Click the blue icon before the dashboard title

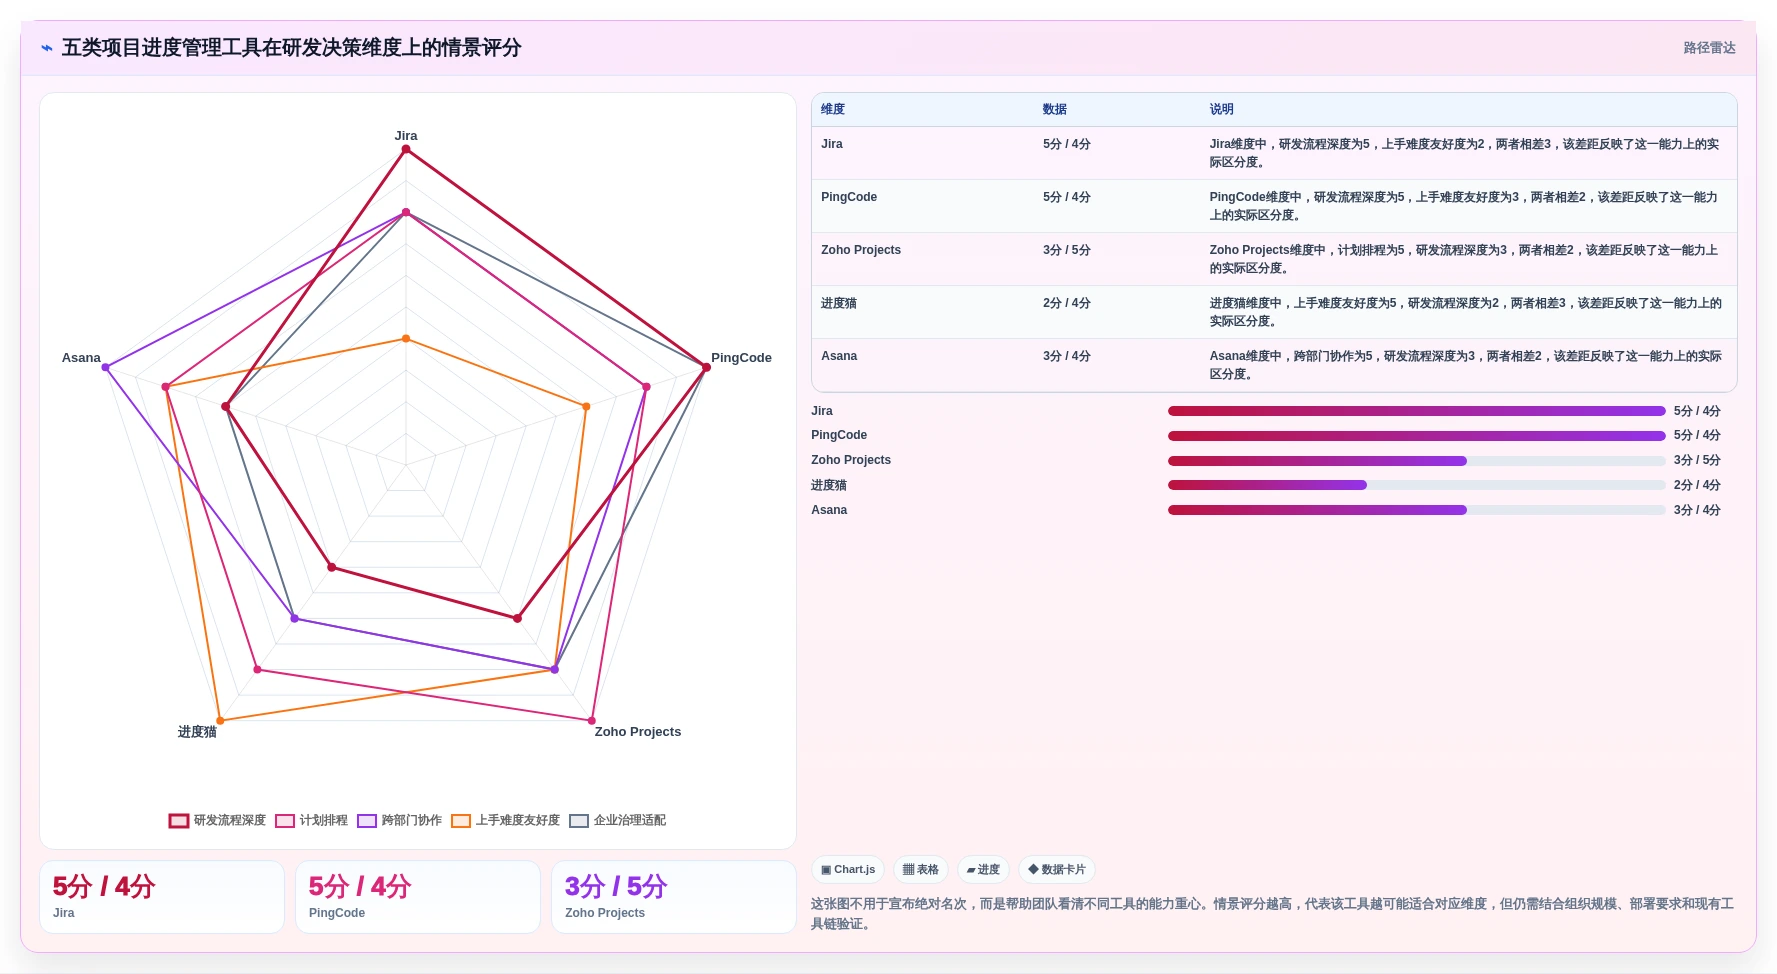(x=46, y=48)
